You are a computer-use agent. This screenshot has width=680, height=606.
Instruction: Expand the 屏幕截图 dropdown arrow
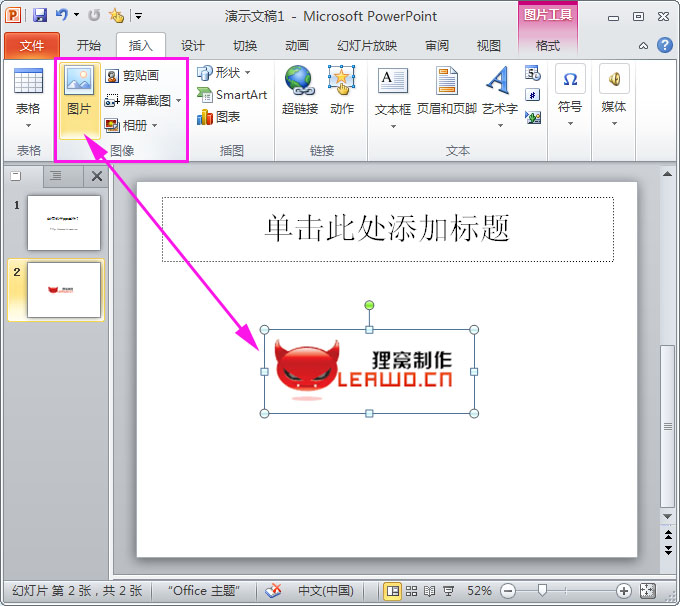179,101
